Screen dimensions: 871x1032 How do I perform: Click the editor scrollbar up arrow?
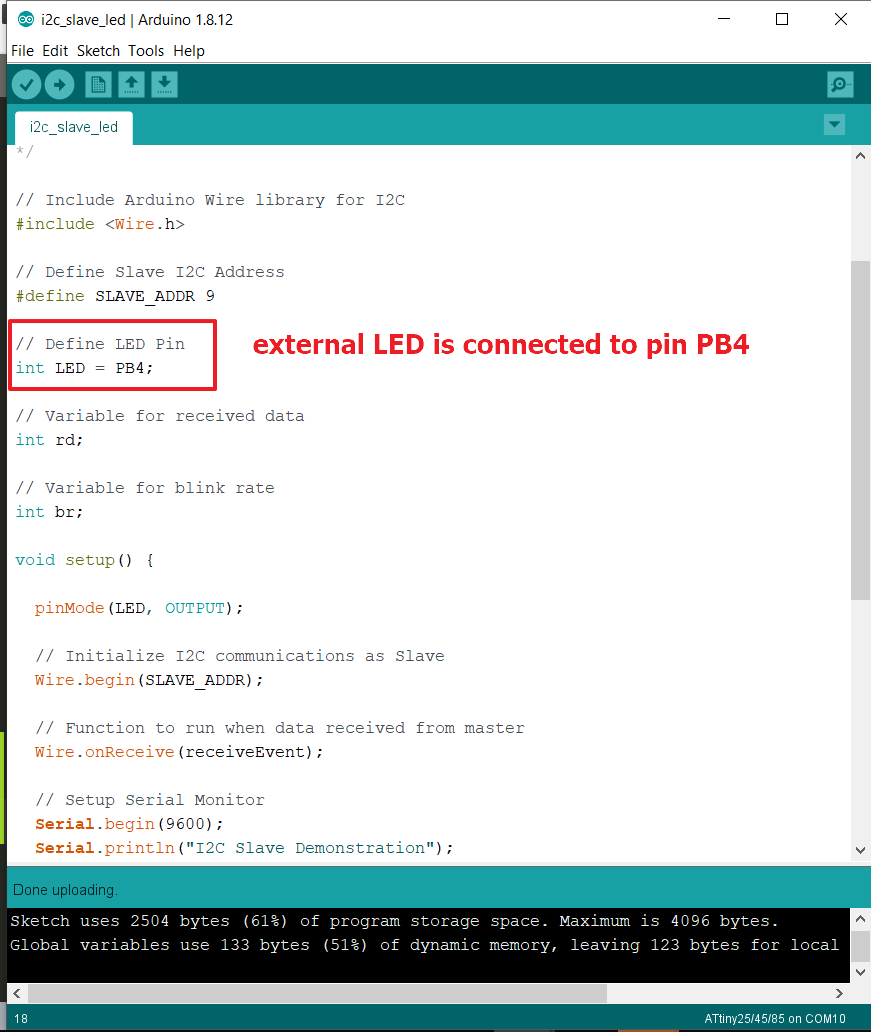tap(860, 156)
